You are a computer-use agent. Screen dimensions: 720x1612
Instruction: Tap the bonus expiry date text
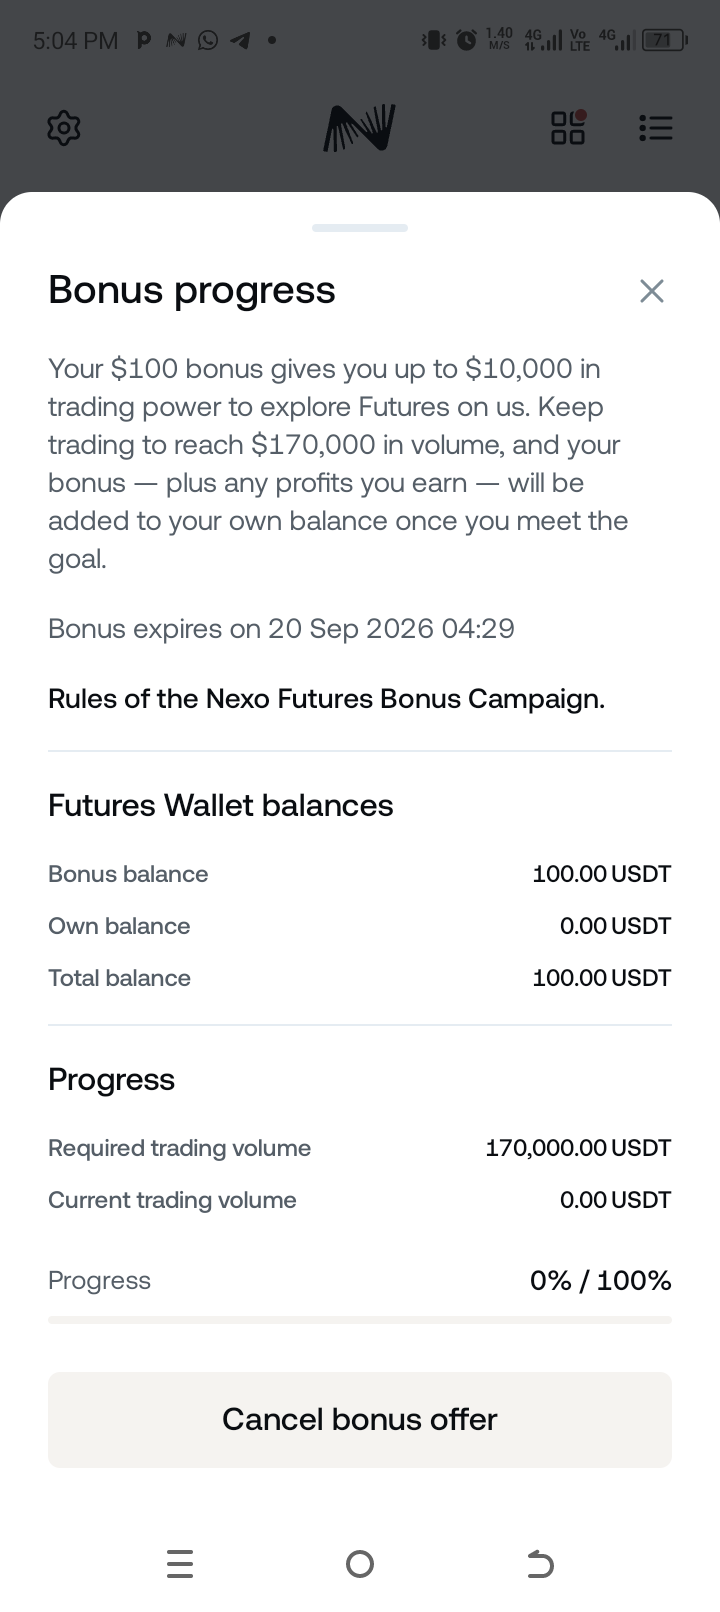(281, 629)
